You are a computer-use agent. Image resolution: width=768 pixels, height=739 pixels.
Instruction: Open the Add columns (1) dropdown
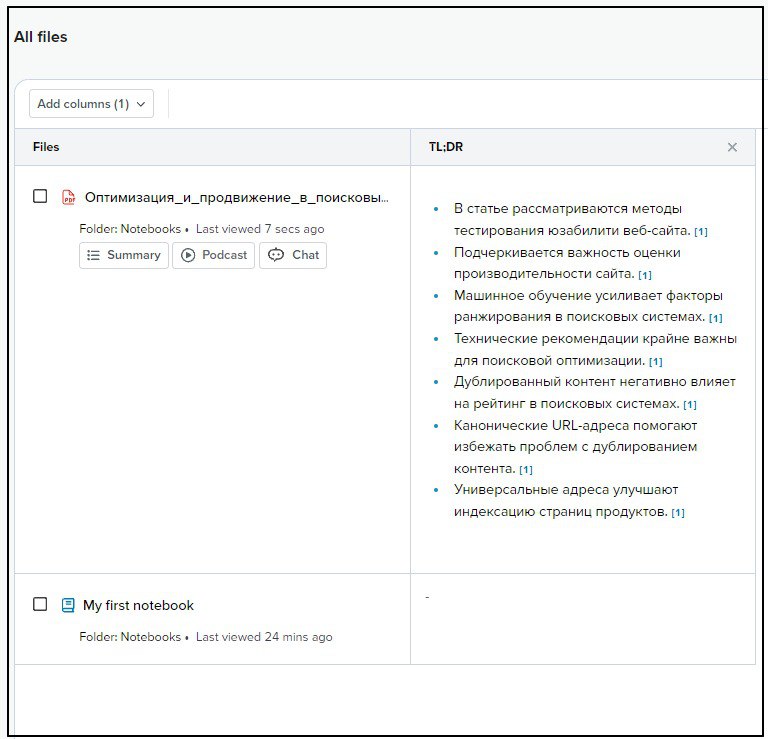[91, 104]
